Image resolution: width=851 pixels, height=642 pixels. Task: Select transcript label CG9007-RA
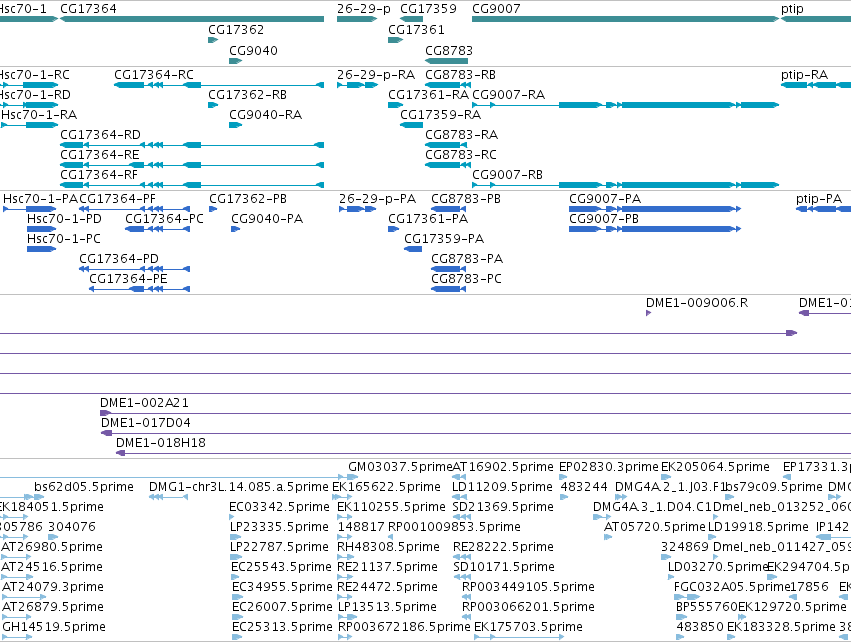pos(509,94)
